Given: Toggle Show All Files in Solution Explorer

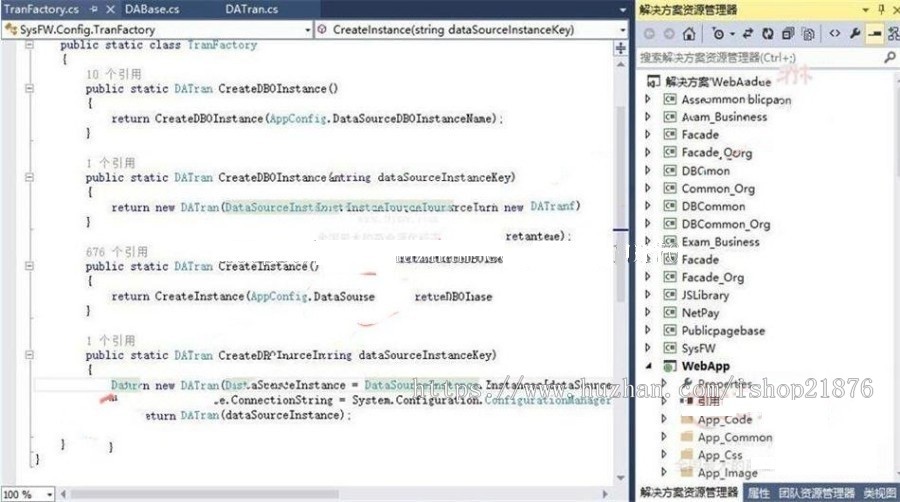Looking at the screenshot, I should 808,34.
